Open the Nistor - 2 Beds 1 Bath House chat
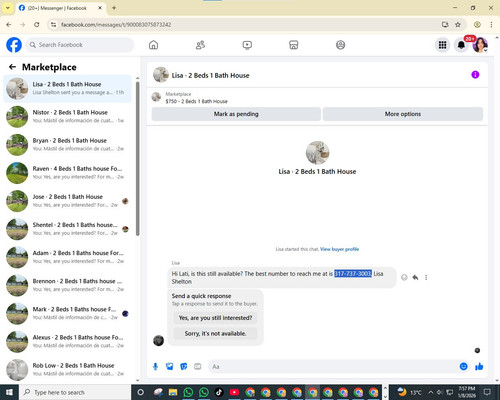The width and height of the screenshot is (500, 400). click(x=67, y=116)
